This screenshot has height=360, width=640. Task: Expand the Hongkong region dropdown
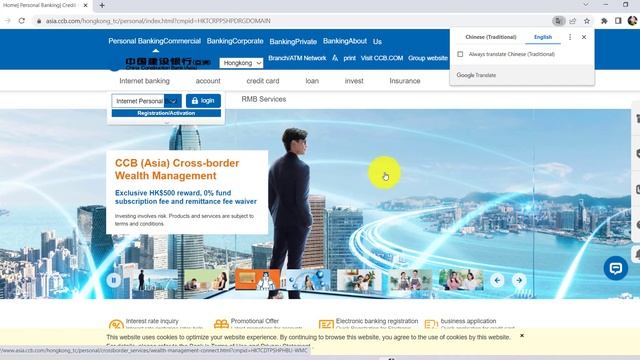[x=241, y=63]
